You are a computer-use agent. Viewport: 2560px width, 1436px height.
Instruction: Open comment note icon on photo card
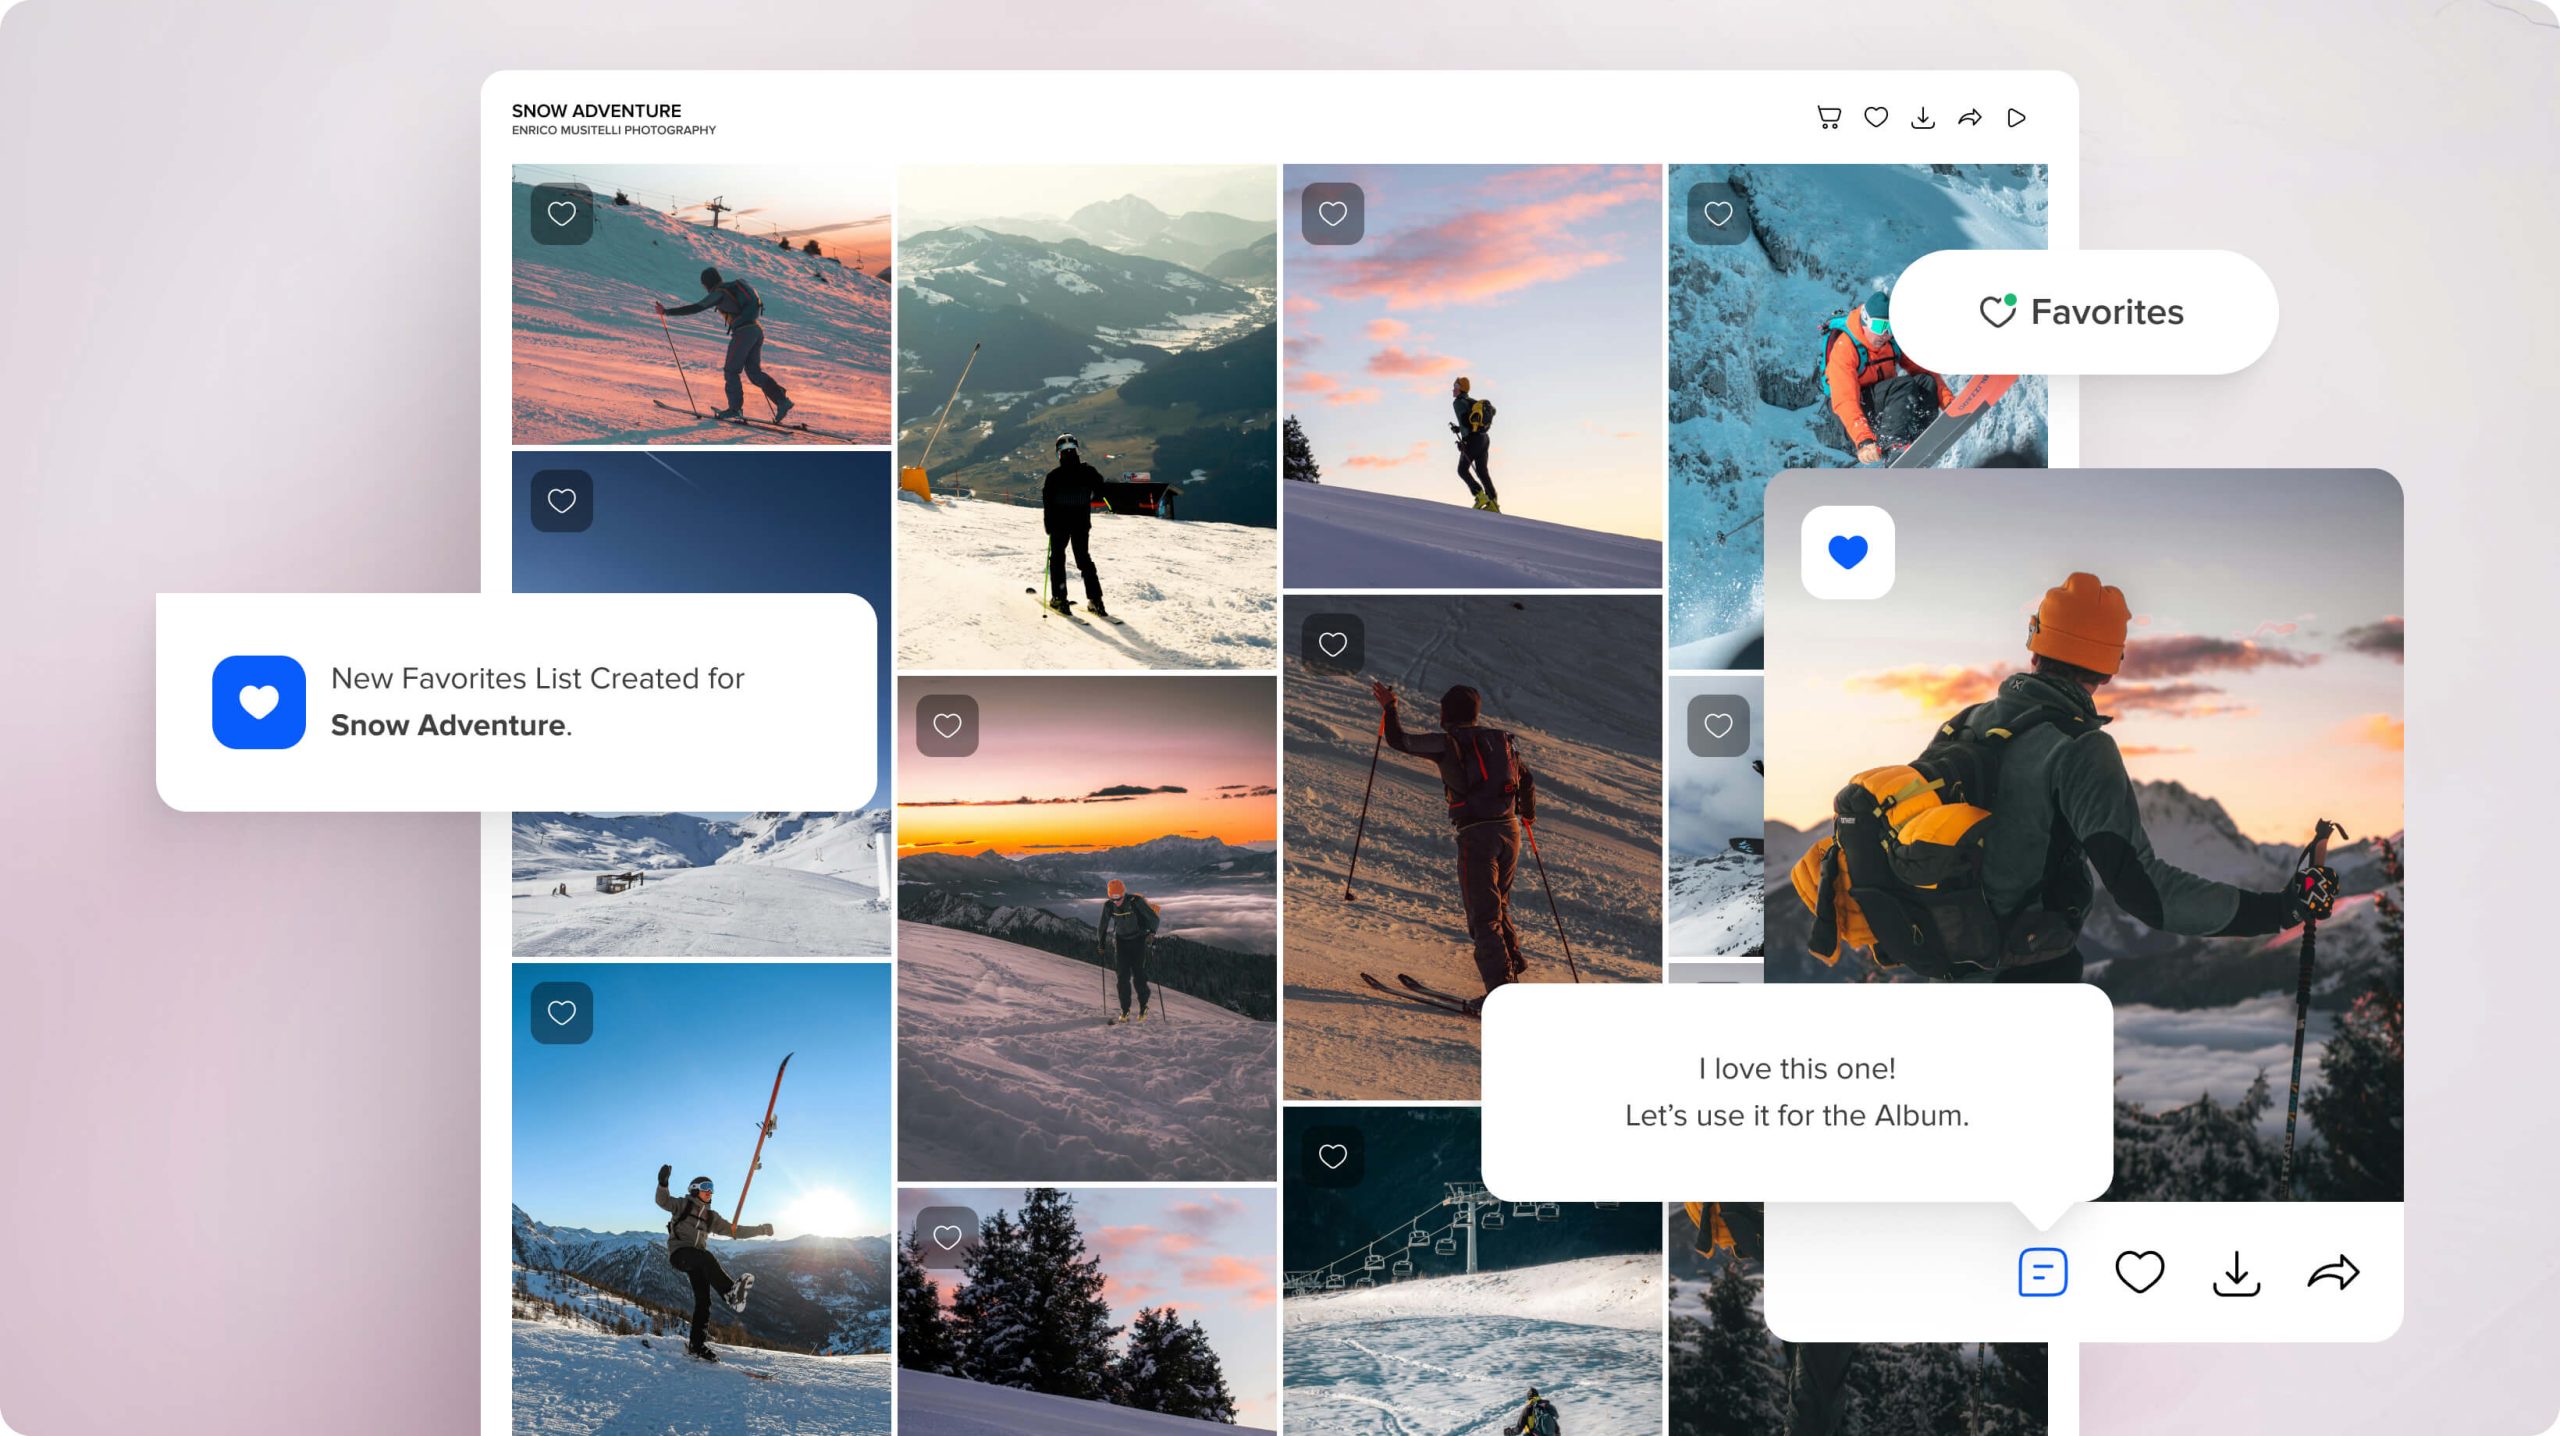pyautogui.click(x=2042, y=1272)
